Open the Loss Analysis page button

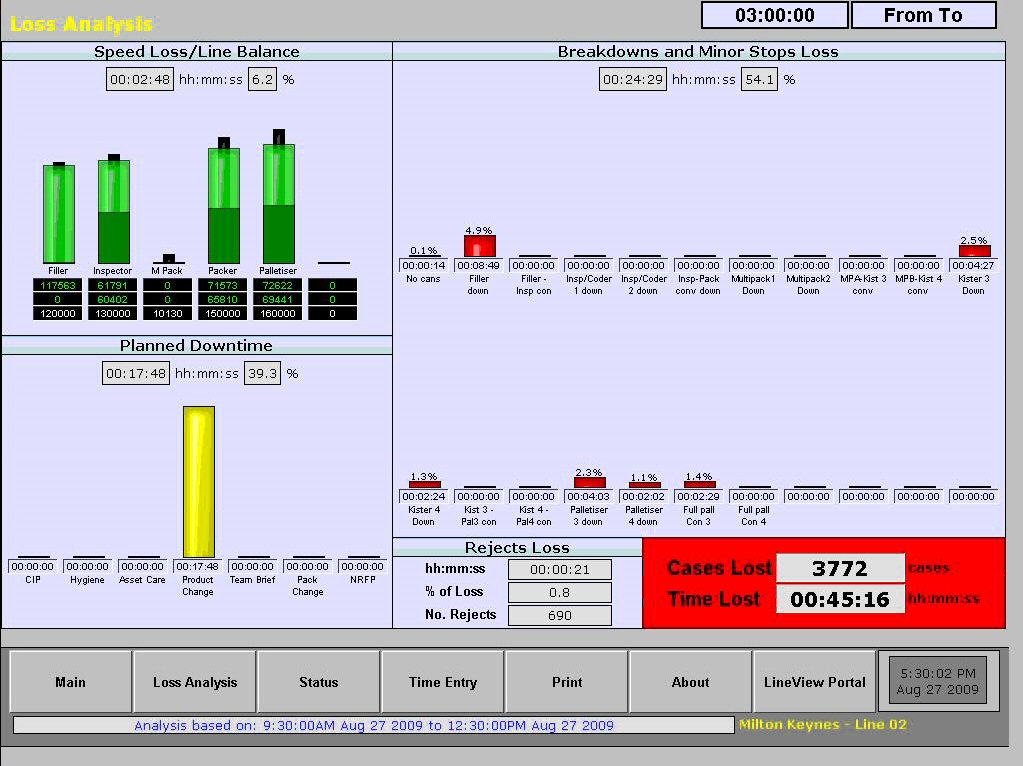pyautogui.click(x=195, y=682)
